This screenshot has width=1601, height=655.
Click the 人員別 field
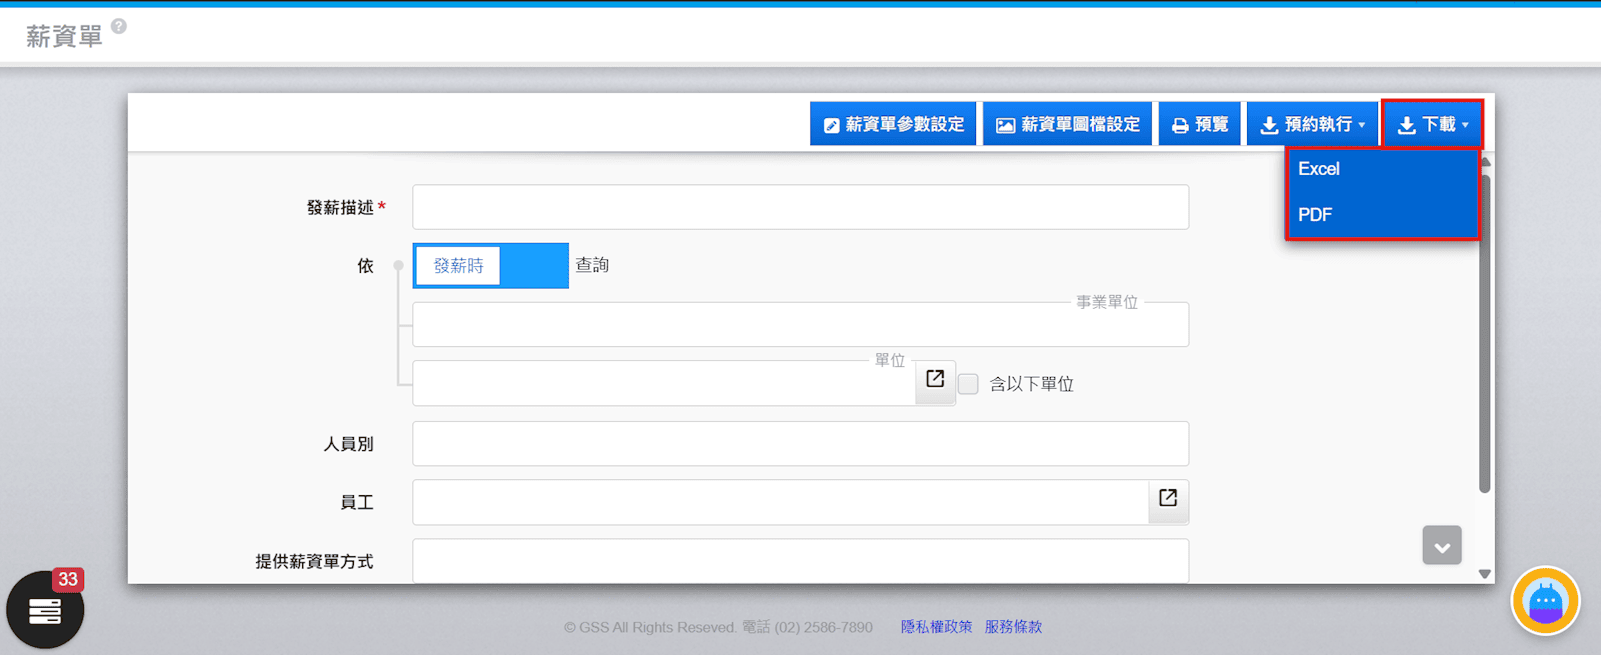800,443
